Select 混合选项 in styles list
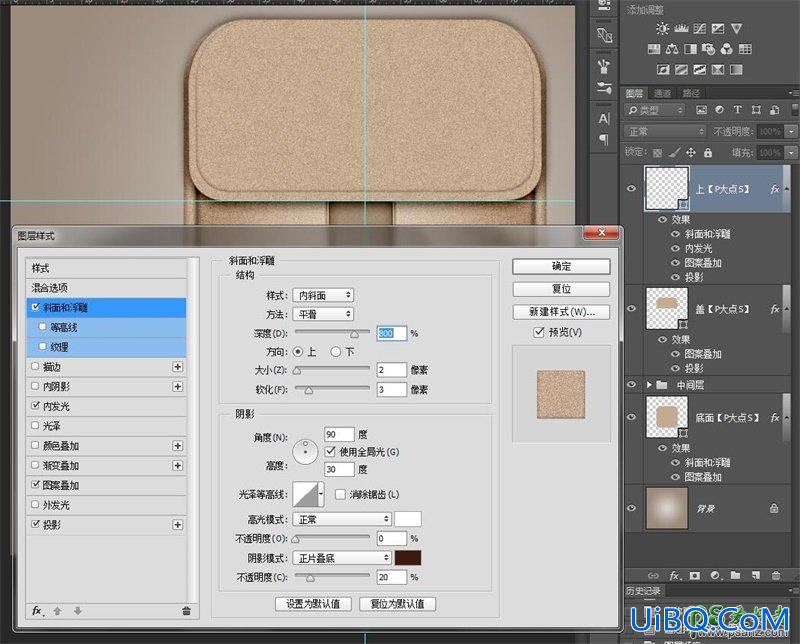The image size is (800, 644). (x=106, y=287)
